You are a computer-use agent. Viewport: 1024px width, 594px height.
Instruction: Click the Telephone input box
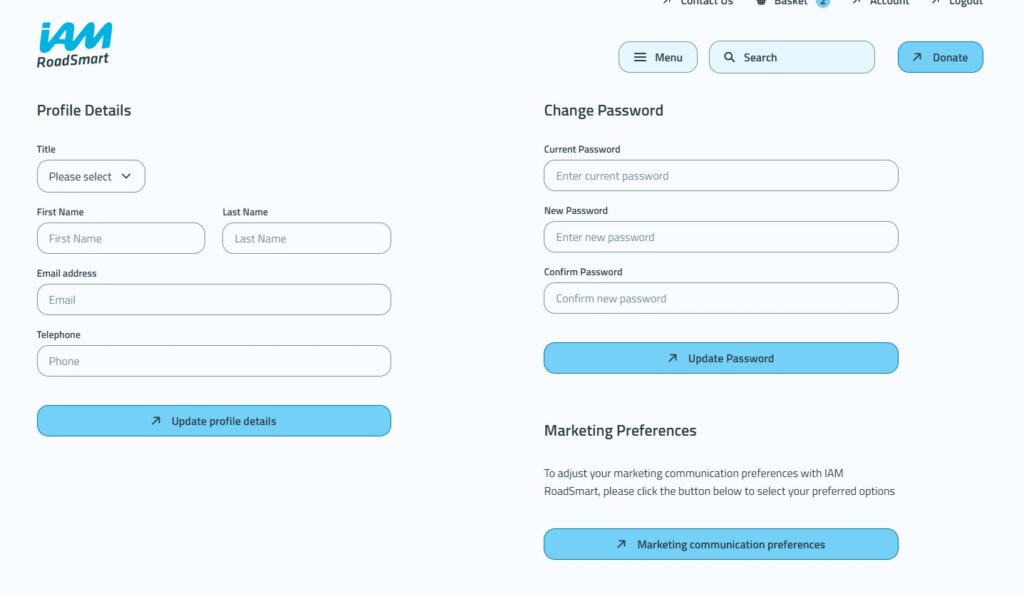coord(214,361)
